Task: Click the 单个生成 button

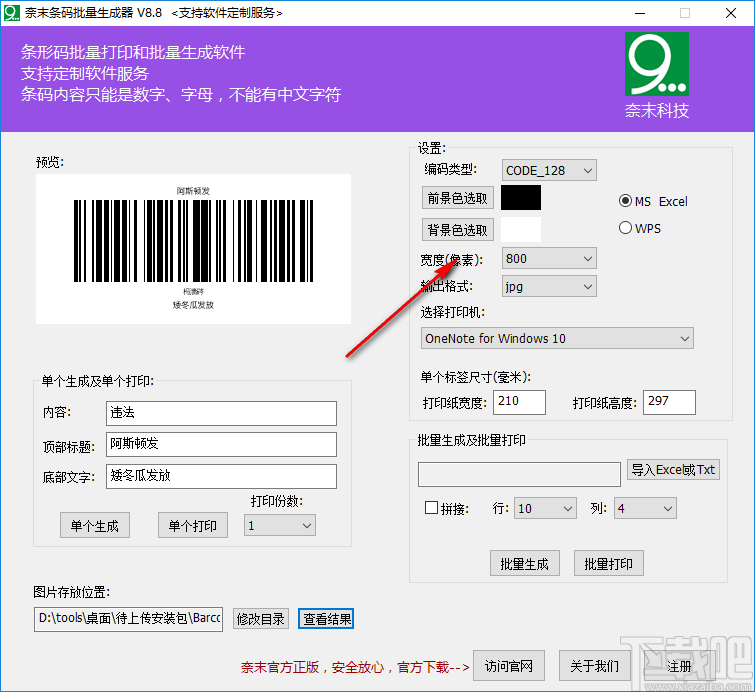Action: coord(95,525)
